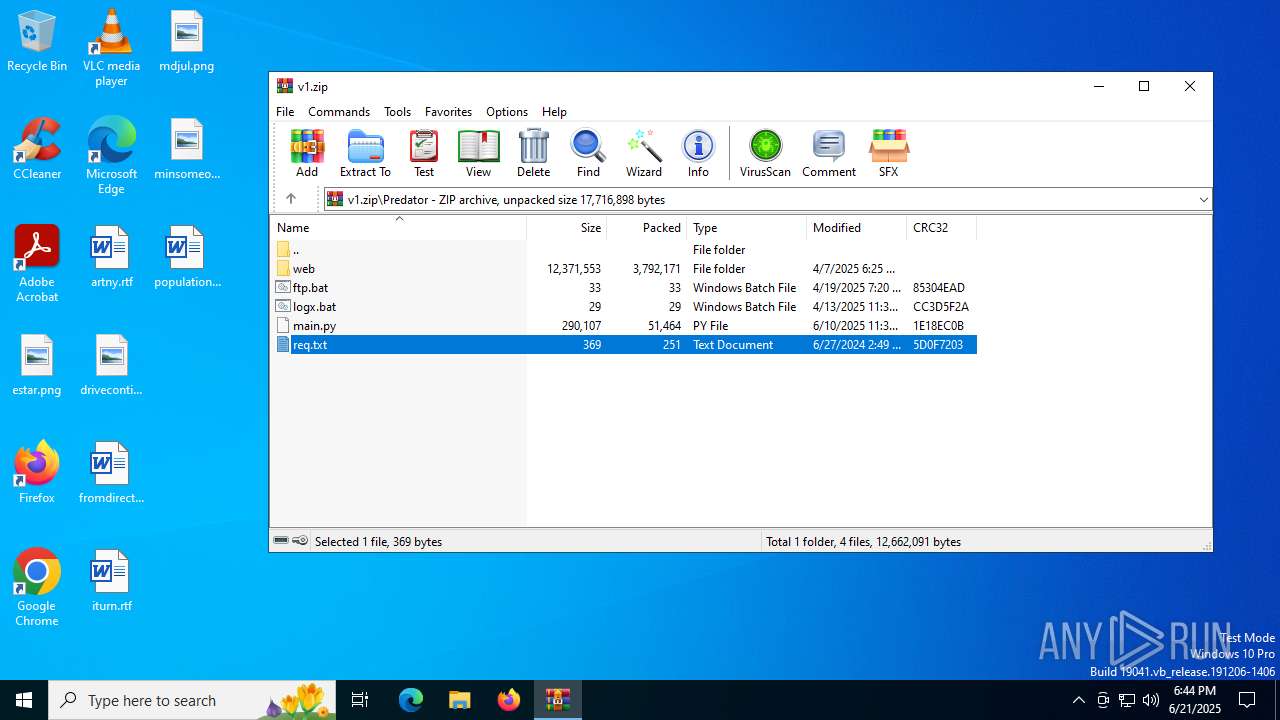This screenshot has width=1280, height=720.
Task: Click the Comment toolbar icon
Action: tap(829, 153)
